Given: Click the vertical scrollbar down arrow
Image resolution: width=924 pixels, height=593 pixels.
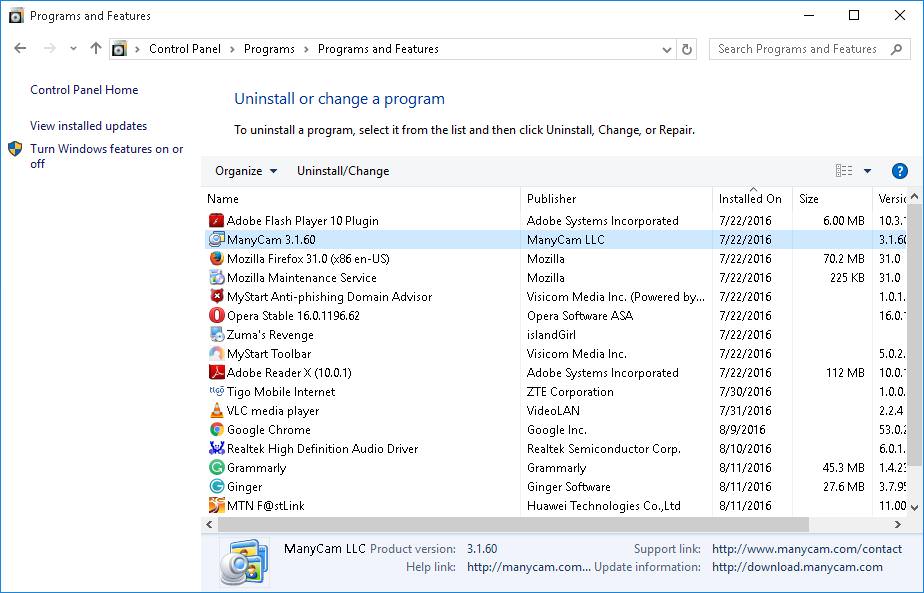Looking at the screenshot, I should 914,506.
